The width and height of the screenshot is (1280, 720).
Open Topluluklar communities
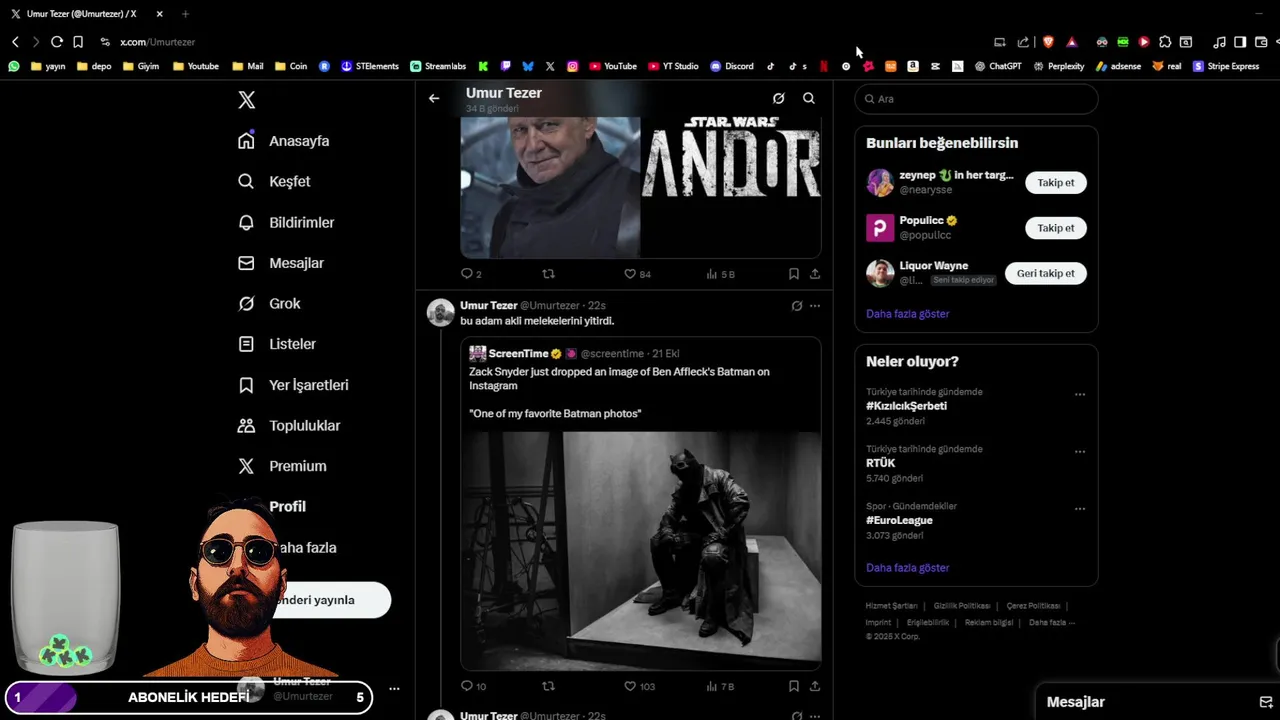[289, 425]
